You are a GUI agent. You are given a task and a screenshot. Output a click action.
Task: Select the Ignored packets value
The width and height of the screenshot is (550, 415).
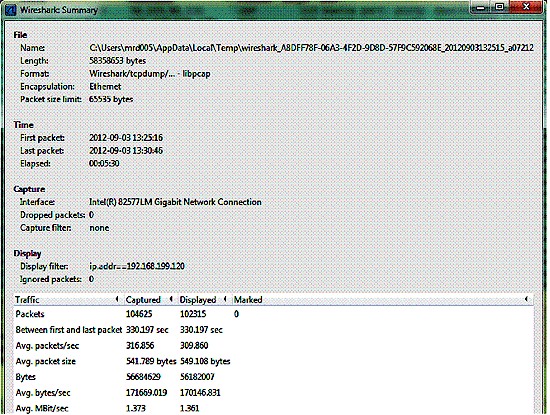pyautogui.click(x=91, y=279)
